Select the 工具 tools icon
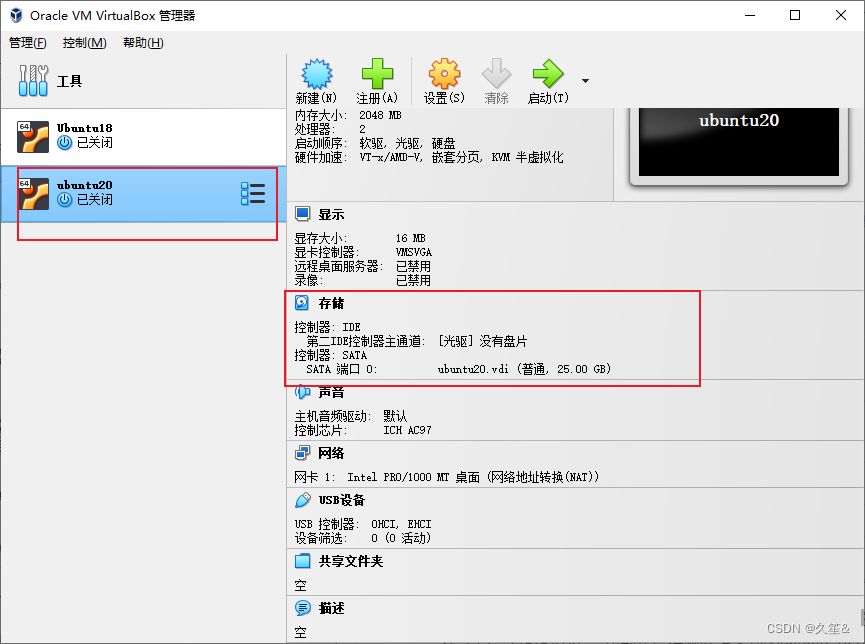 [33, 81]
